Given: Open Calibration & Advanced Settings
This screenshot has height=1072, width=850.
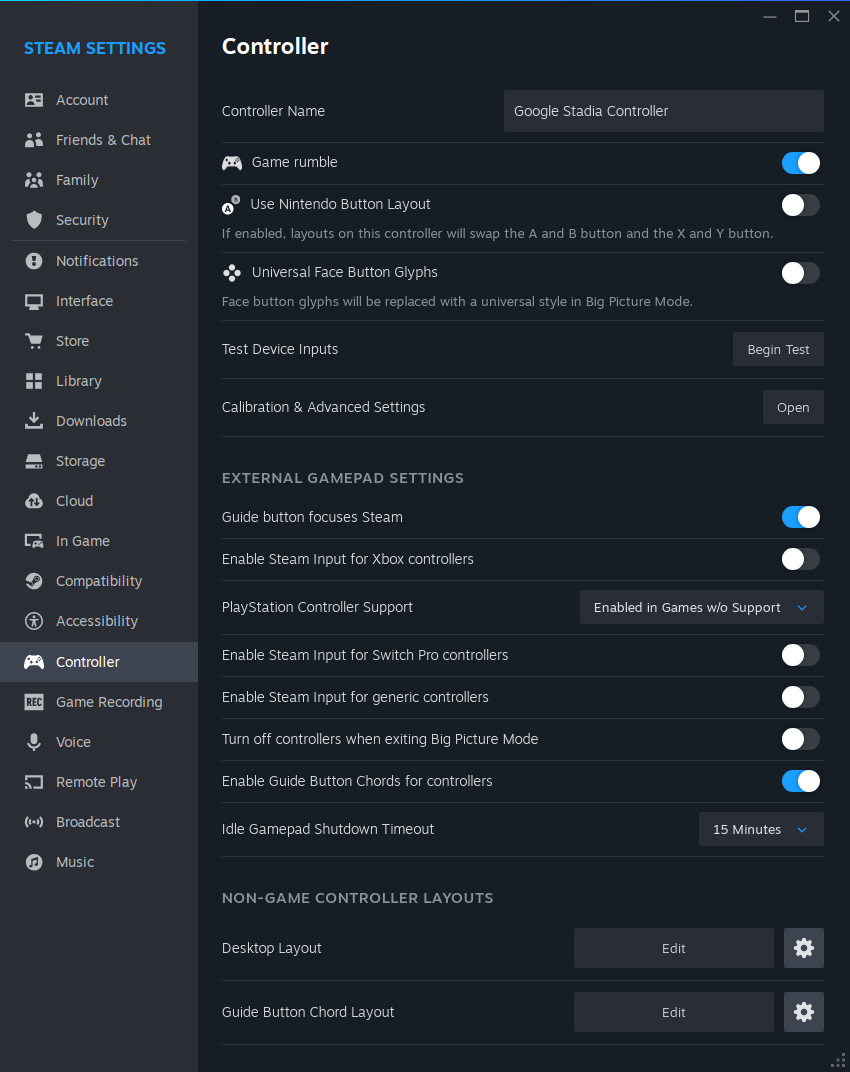Looking at the screenshot, I should click(793, 407).
